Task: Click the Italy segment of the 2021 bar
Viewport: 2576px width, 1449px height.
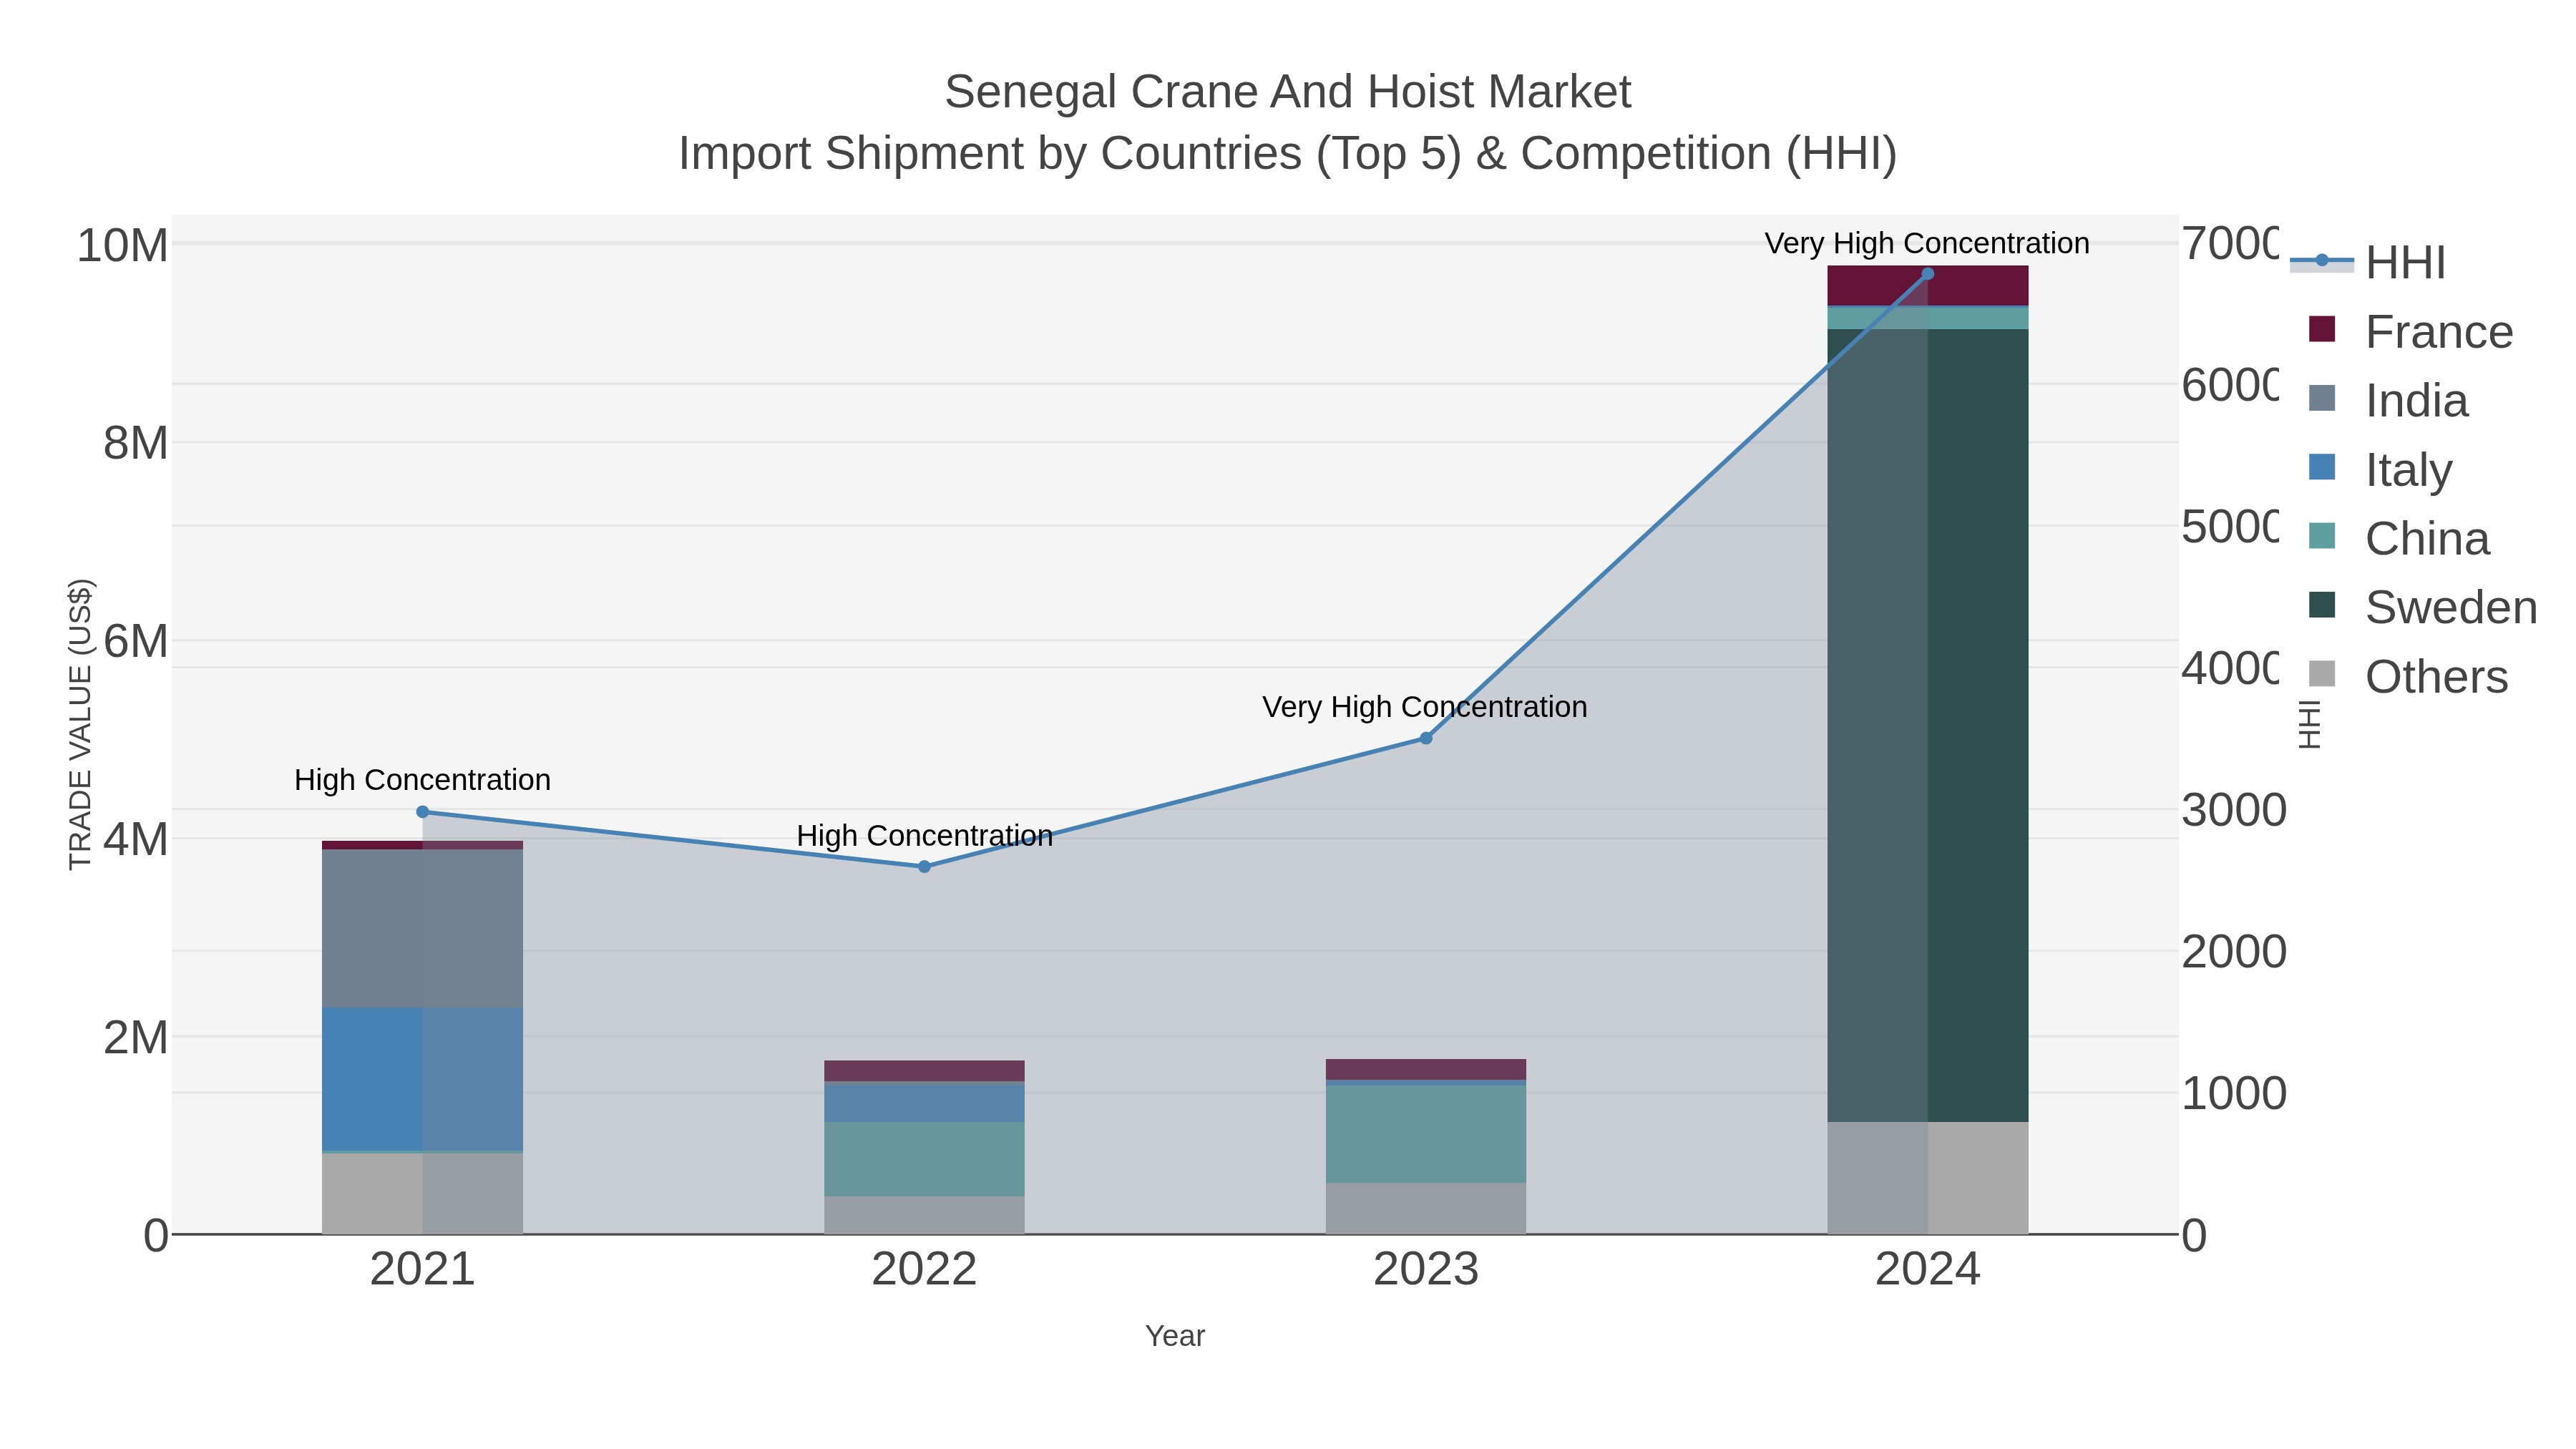Action: pos(422,1079)
